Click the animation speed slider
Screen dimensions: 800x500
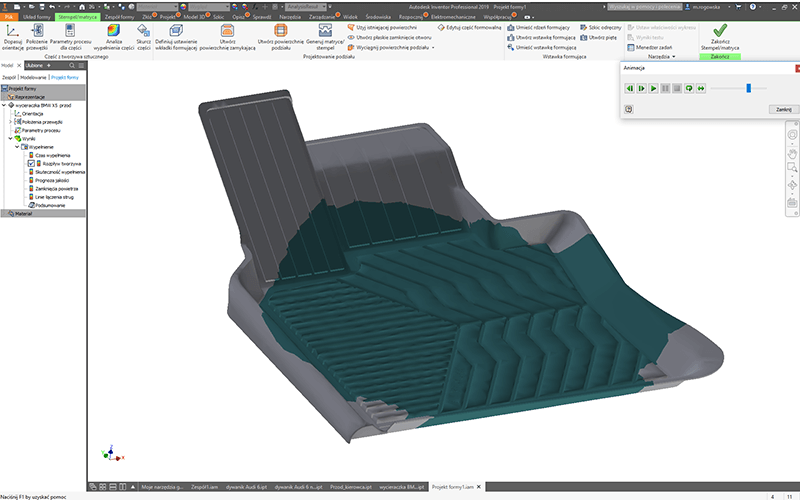coord(747,89)
